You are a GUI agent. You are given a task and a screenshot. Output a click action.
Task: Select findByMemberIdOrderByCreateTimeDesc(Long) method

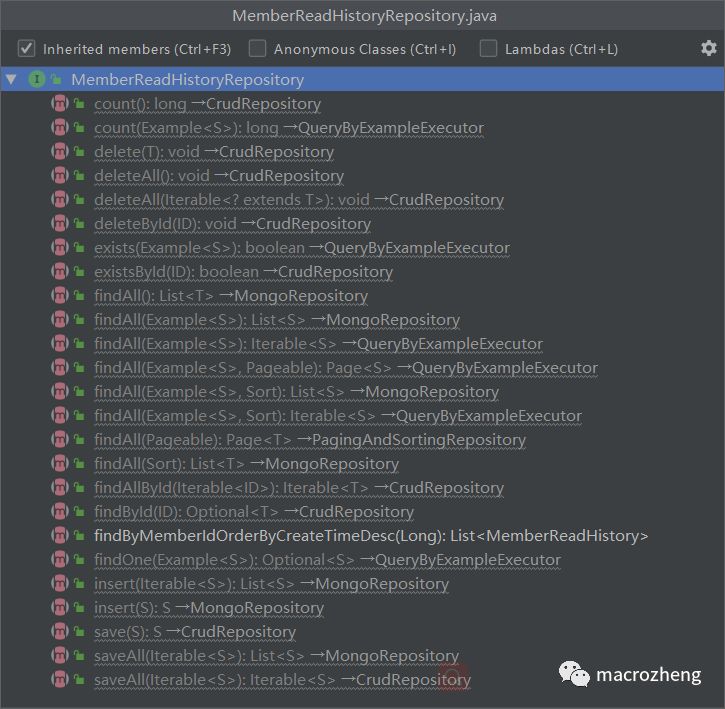(x=371, y=536)
